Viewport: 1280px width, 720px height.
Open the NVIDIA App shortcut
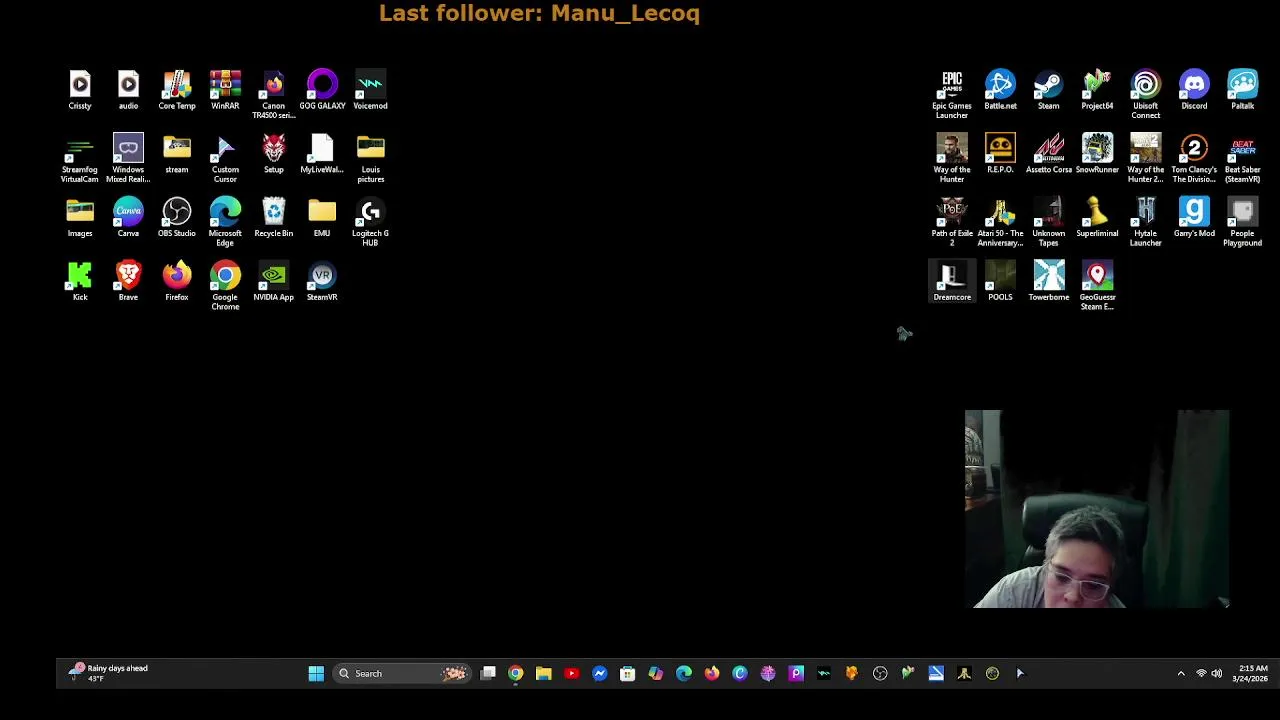[x=273, y=282]
